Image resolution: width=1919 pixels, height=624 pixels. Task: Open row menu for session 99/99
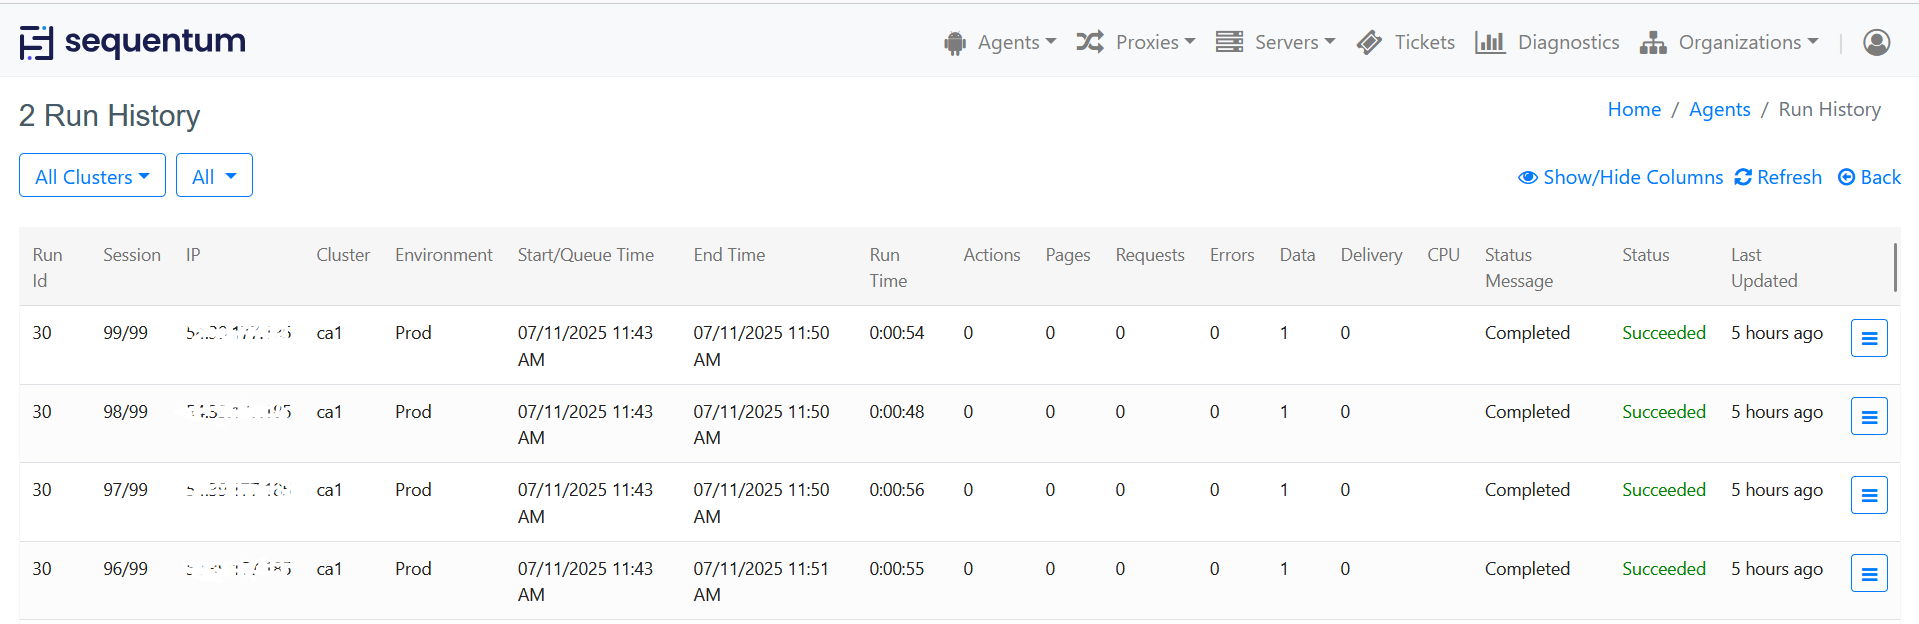point(1868,338)
